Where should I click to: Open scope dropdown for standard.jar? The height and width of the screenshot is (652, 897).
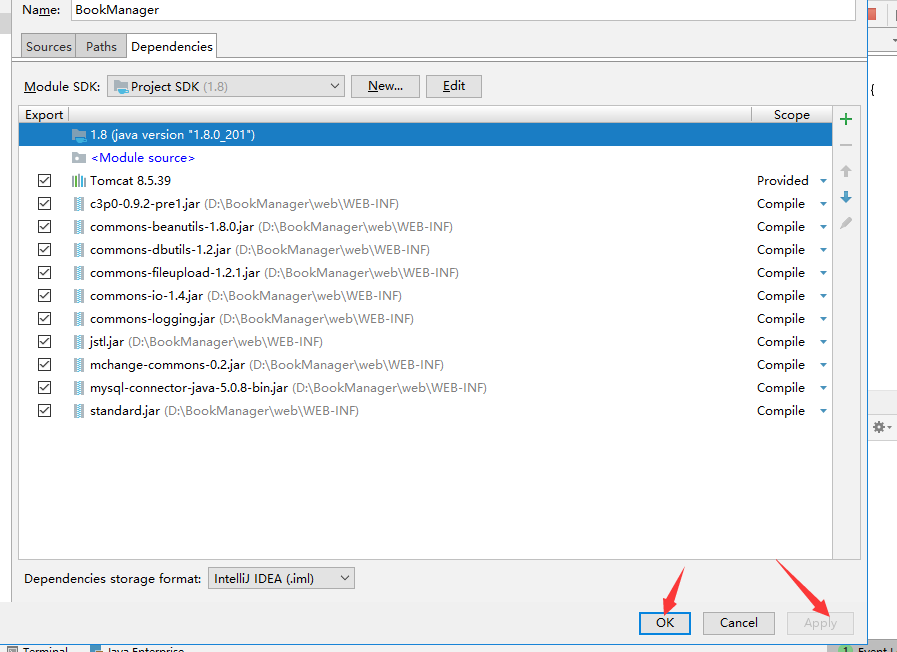pyautogui.click(x=823, y=411)
